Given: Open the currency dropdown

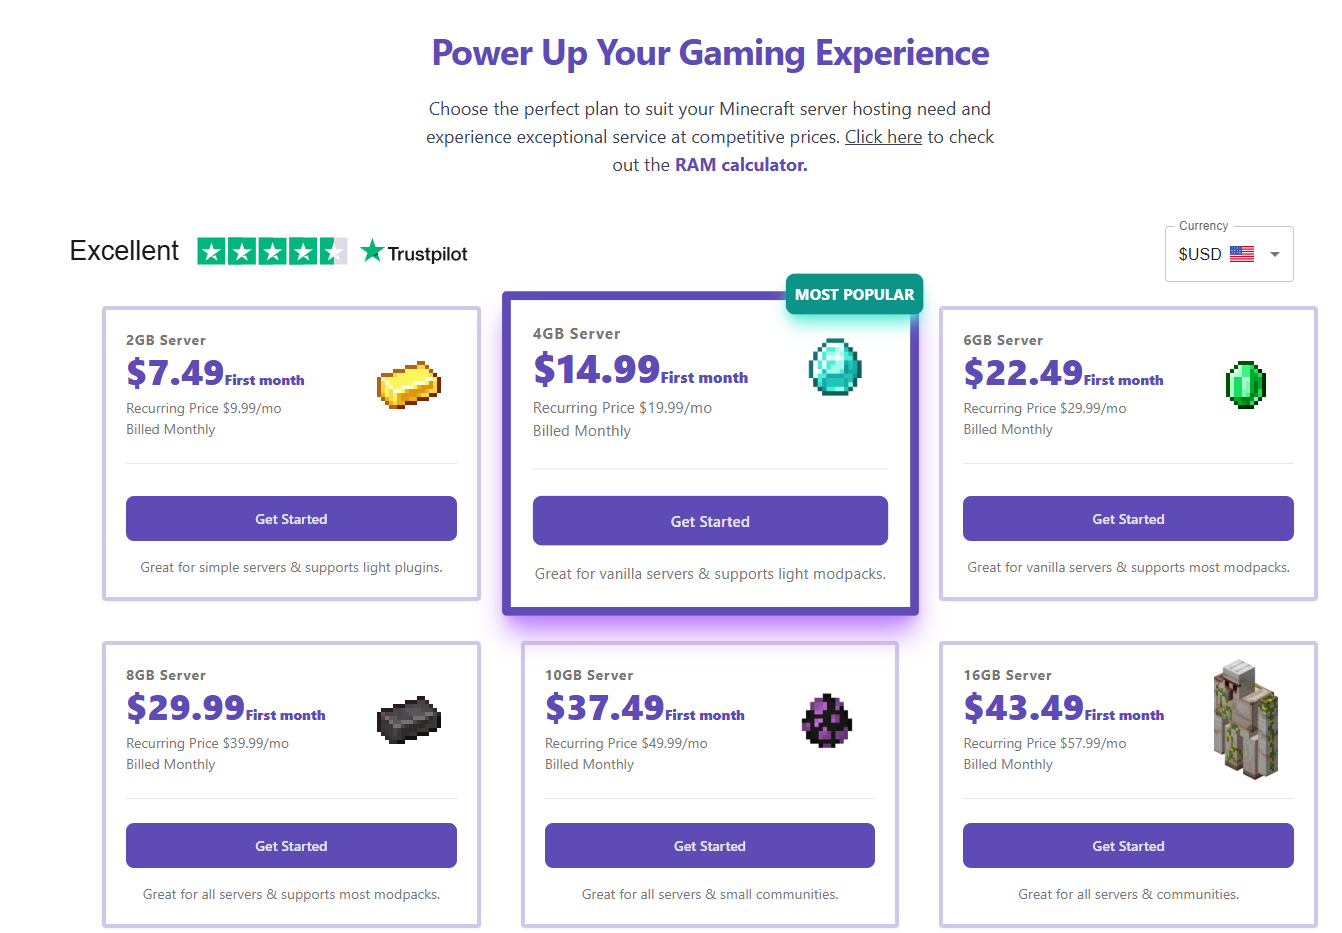Looking at the screenshot, I should (1229, 254).
